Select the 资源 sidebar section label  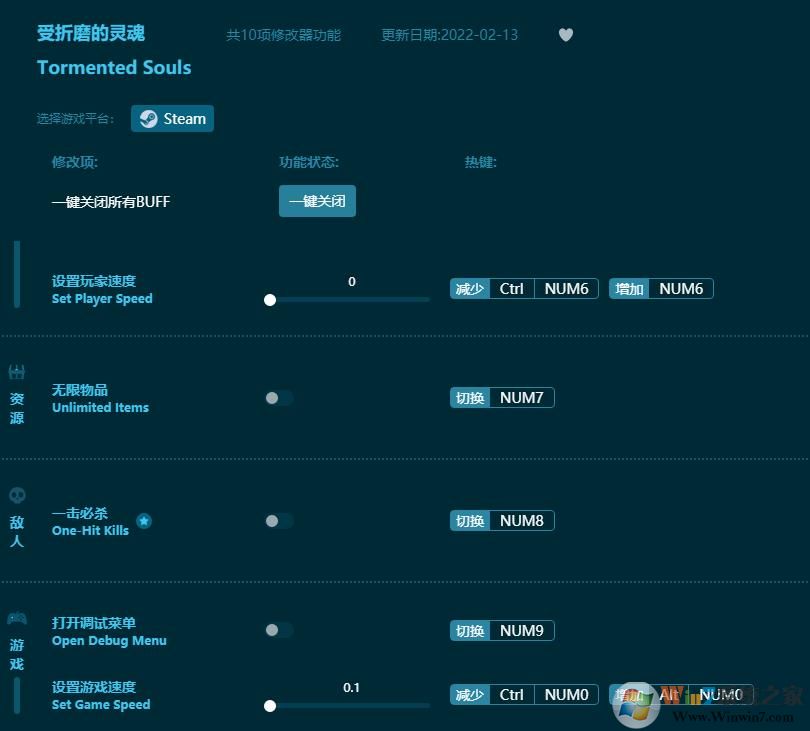tap(17, 407)
